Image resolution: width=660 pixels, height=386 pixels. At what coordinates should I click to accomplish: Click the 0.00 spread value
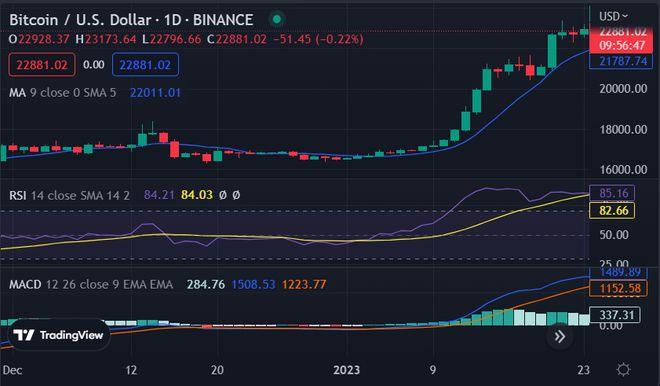[x=94, y=65]
